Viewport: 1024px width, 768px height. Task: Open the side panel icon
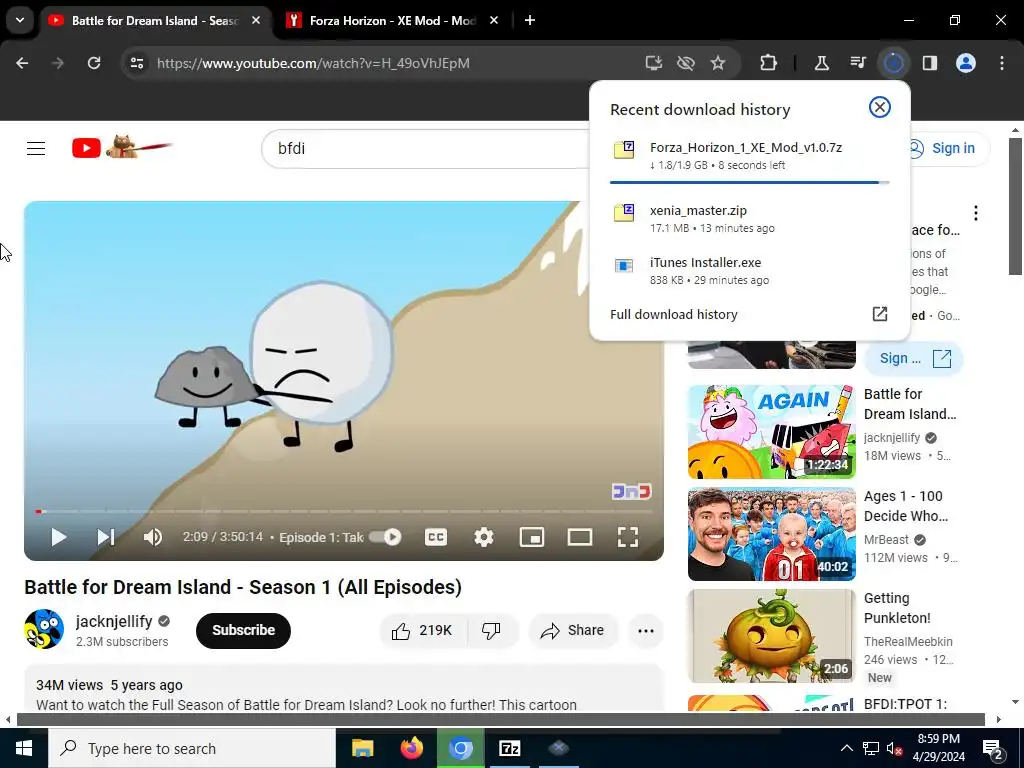click(929, 63)
